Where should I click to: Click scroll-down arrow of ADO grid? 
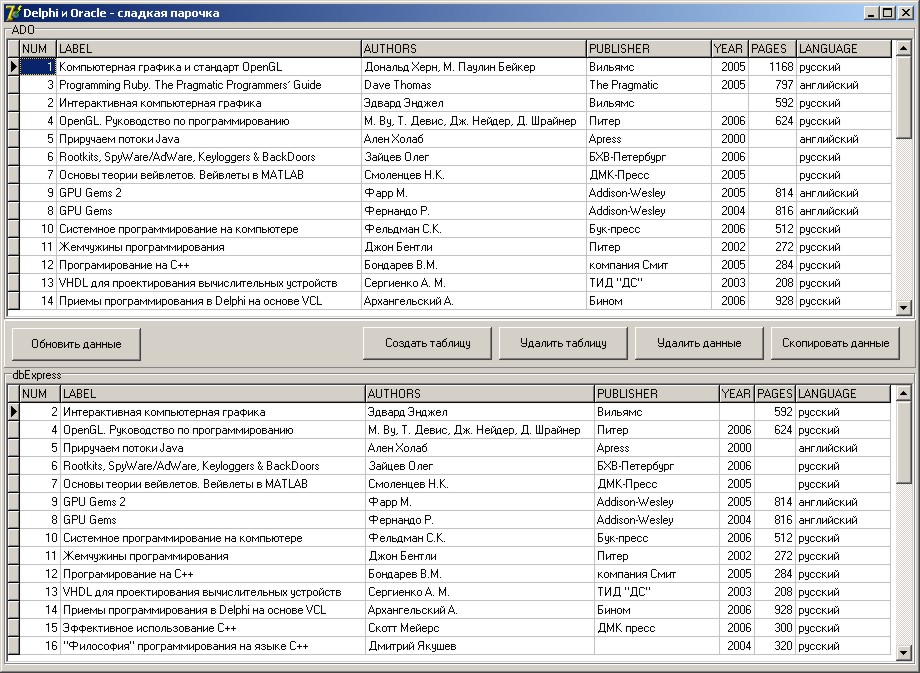tap(903, 307)
